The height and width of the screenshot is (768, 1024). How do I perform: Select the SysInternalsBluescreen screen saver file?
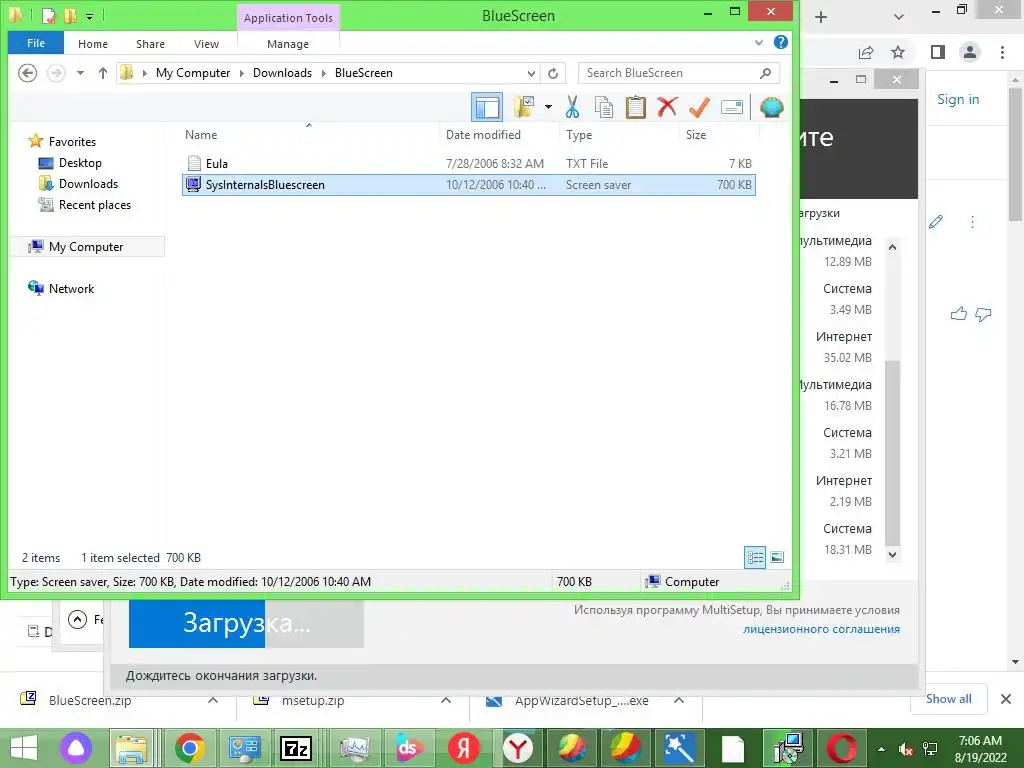tap(469, 185)
